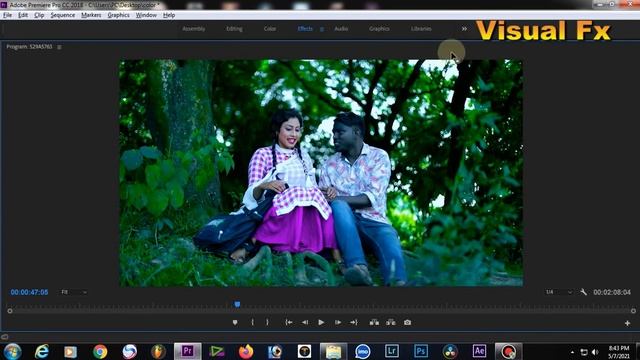Open Firefox from the taskbar
Viewport: 640px width, 360px height.
tap(246, 351)
